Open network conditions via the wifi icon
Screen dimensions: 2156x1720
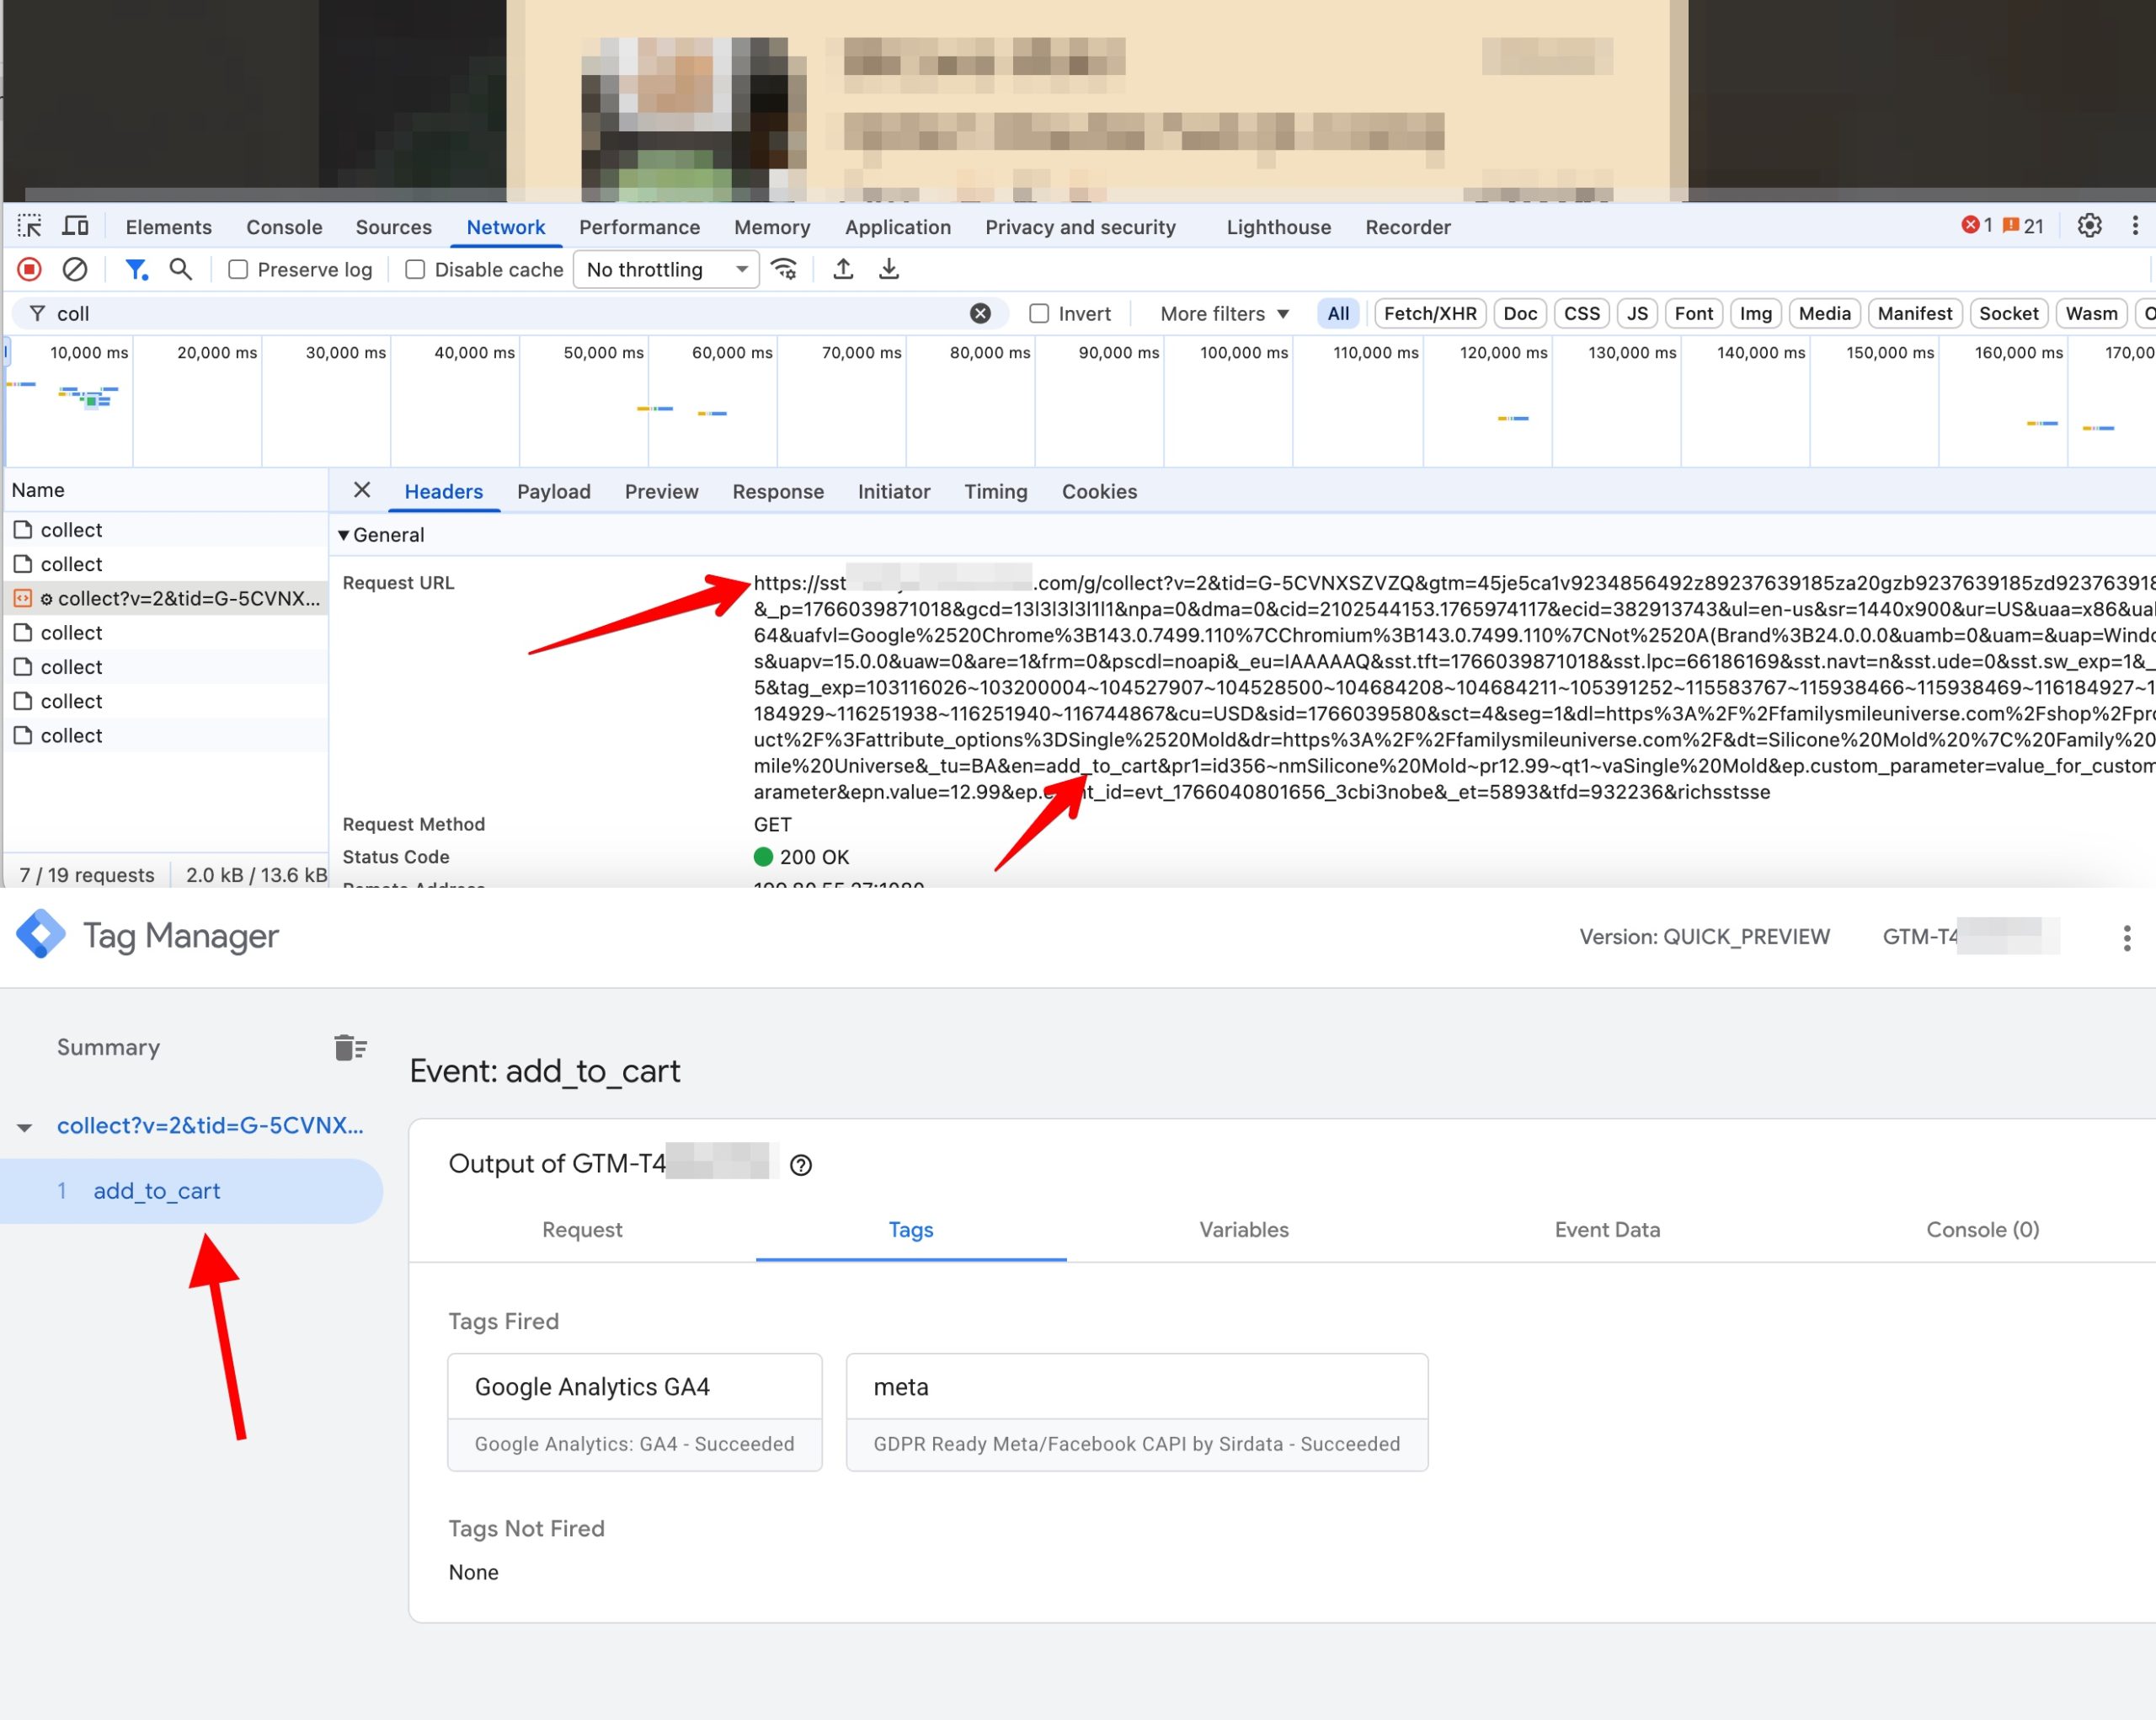click(x=785, y=269)
